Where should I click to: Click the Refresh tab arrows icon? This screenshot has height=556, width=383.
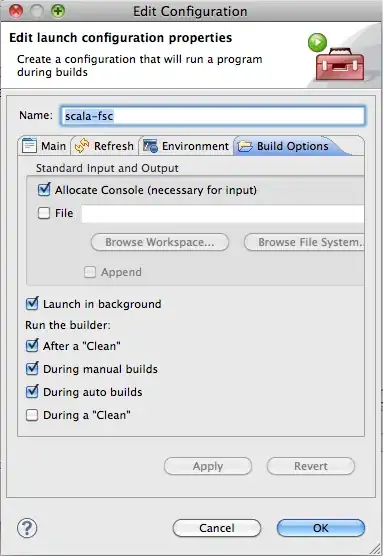pos(82,146)
